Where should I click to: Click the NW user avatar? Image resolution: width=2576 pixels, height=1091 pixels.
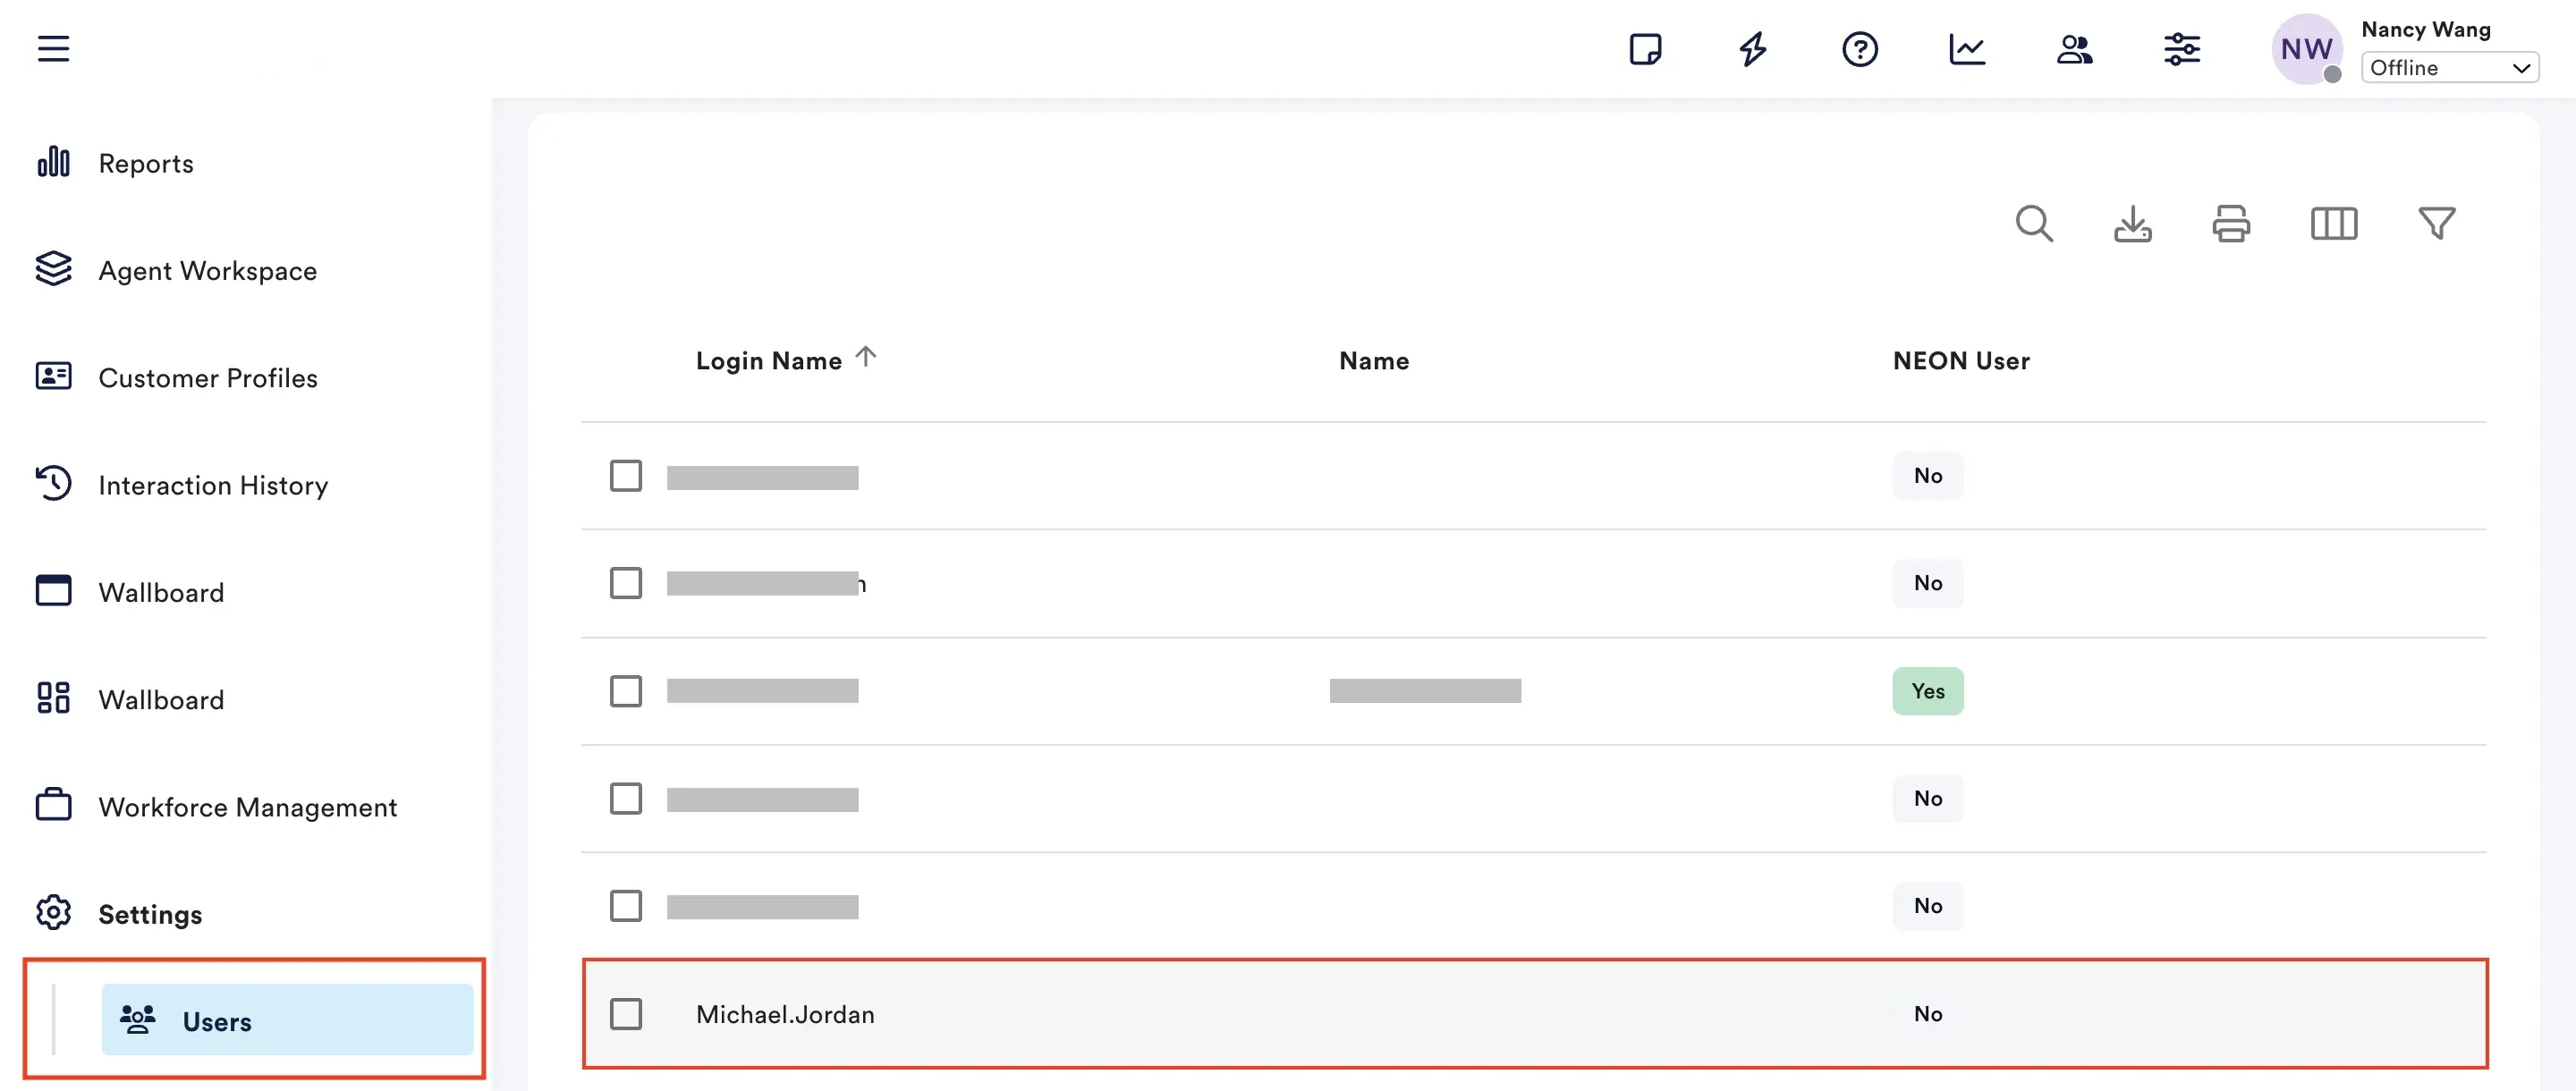tap(2305, 48)
